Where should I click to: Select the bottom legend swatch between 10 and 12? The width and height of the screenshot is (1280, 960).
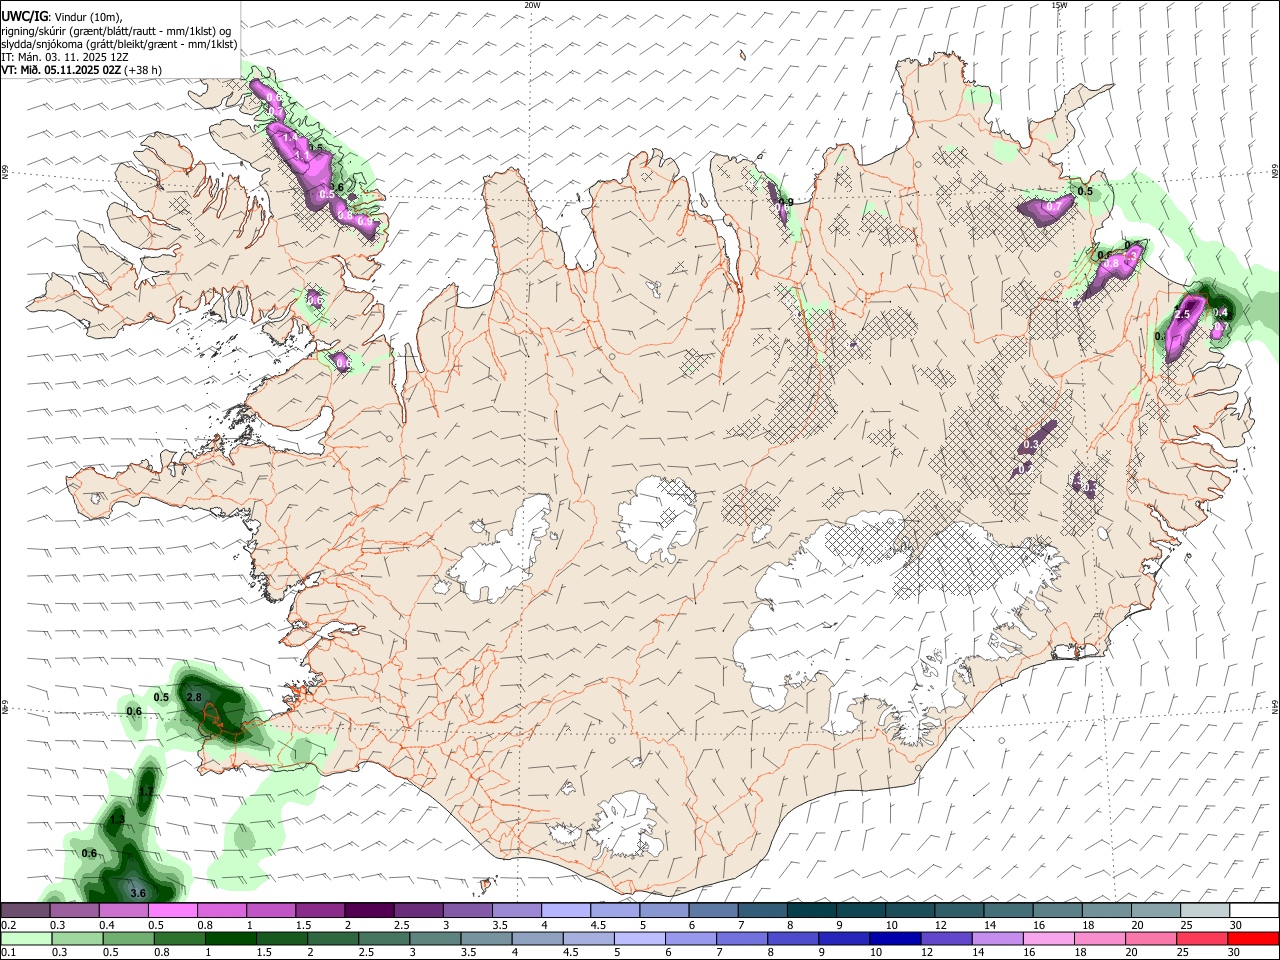[x=896, y=938]
